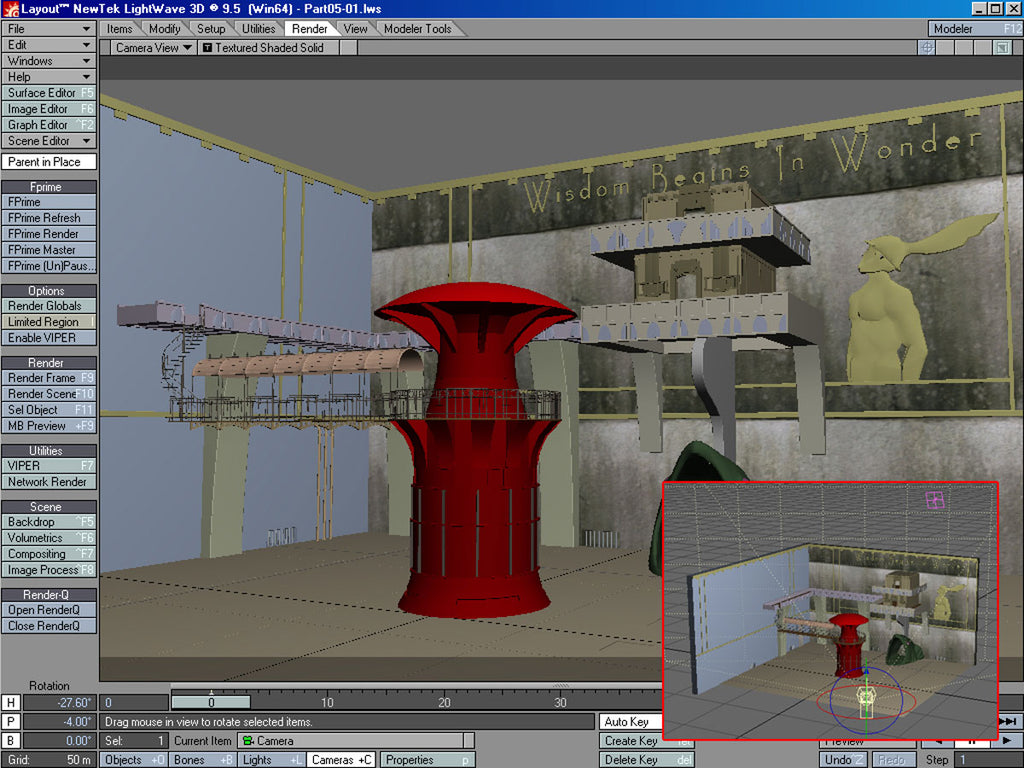Open the Camera View dropdown
The height and width of the screenshot is (768, 1024).
pyautogui.click(x=153, y=47)
